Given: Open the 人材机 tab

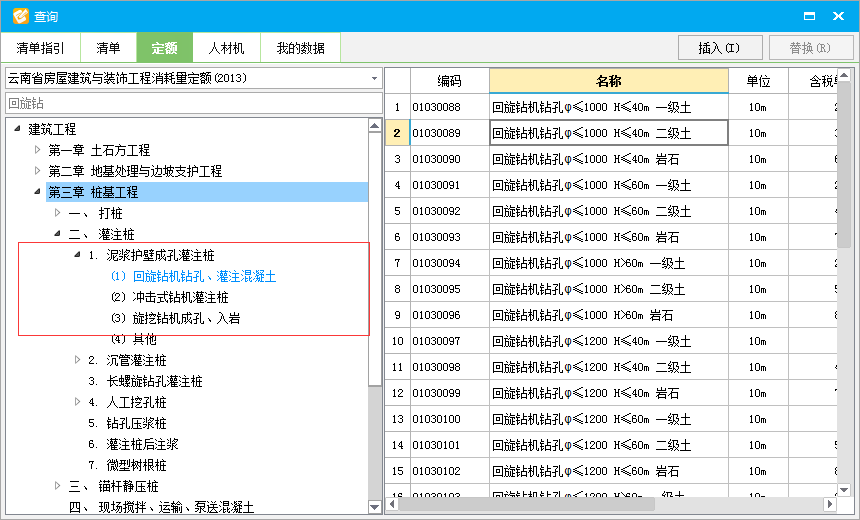Looking at the screenshot, I should click(x=226, y=48).
